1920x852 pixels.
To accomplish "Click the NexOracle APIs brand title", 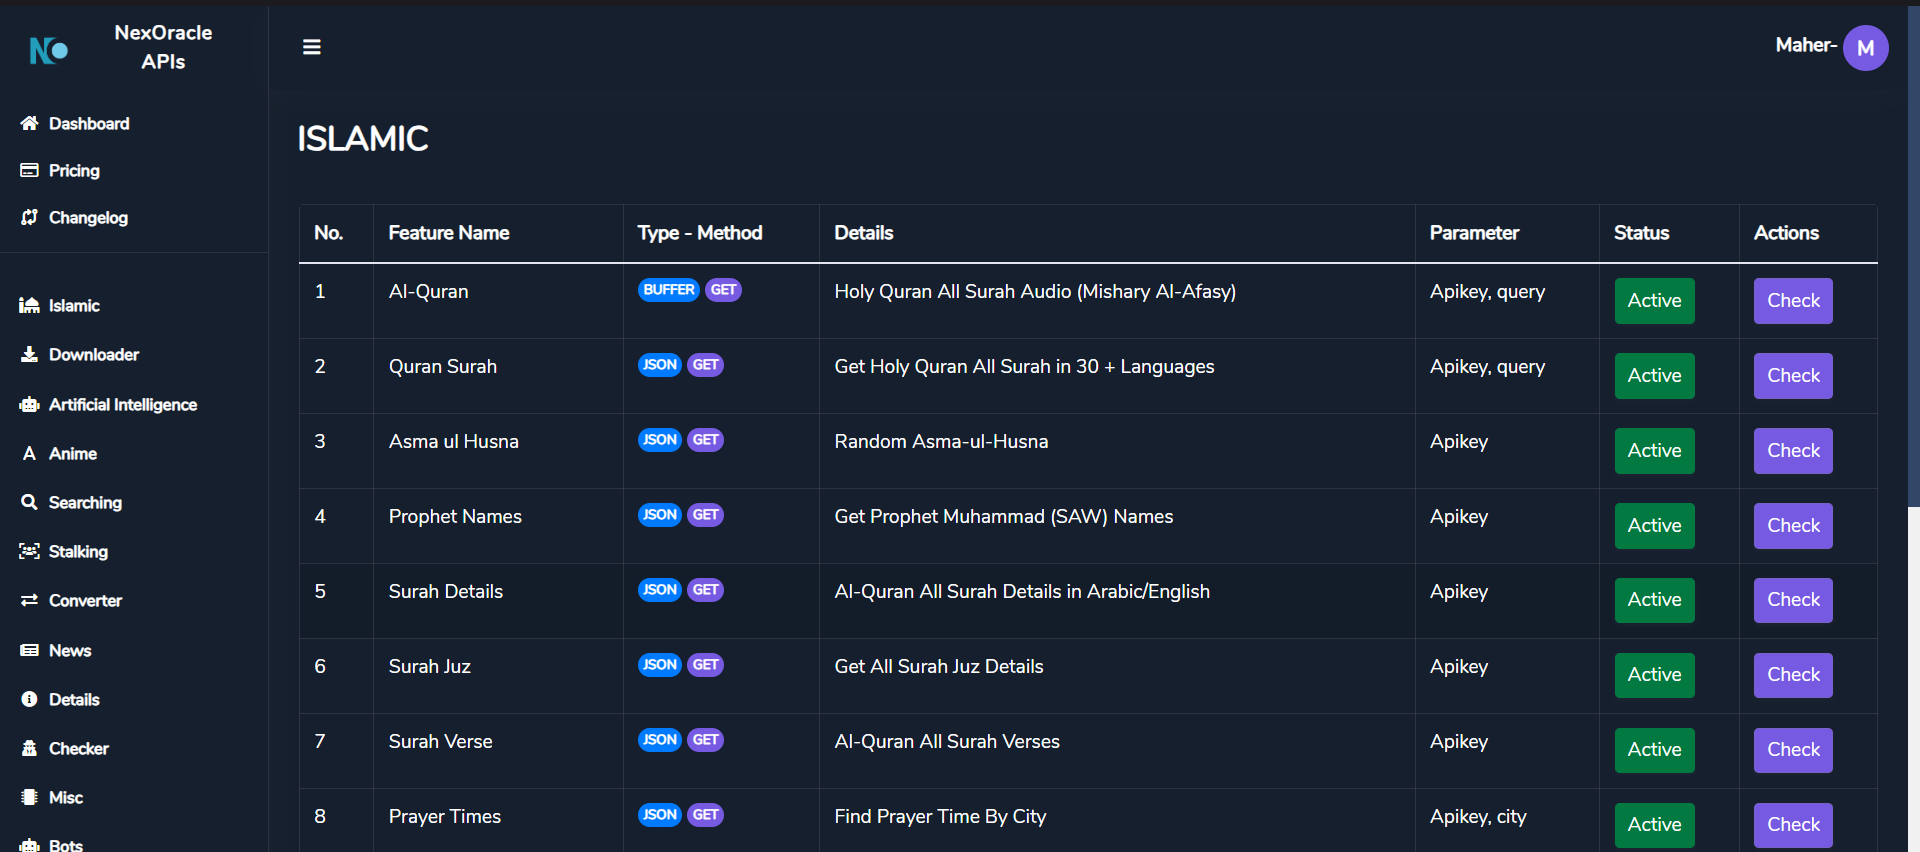I will coord(163,47).
